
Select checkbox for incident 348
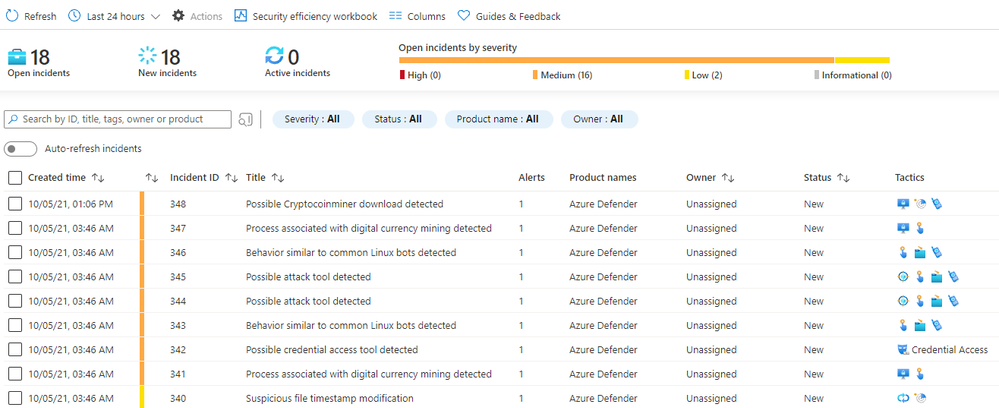point(15,204)
